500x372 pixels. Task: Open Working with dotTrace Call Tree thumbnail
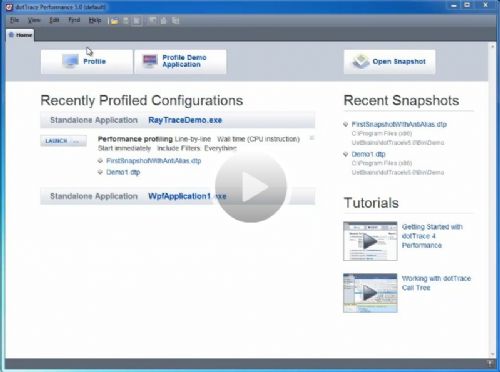370,293
